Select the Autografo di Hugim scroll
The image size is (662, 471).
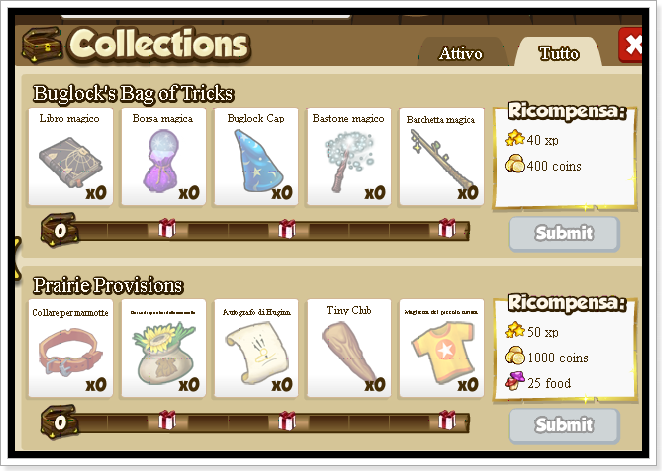(256, 349)
